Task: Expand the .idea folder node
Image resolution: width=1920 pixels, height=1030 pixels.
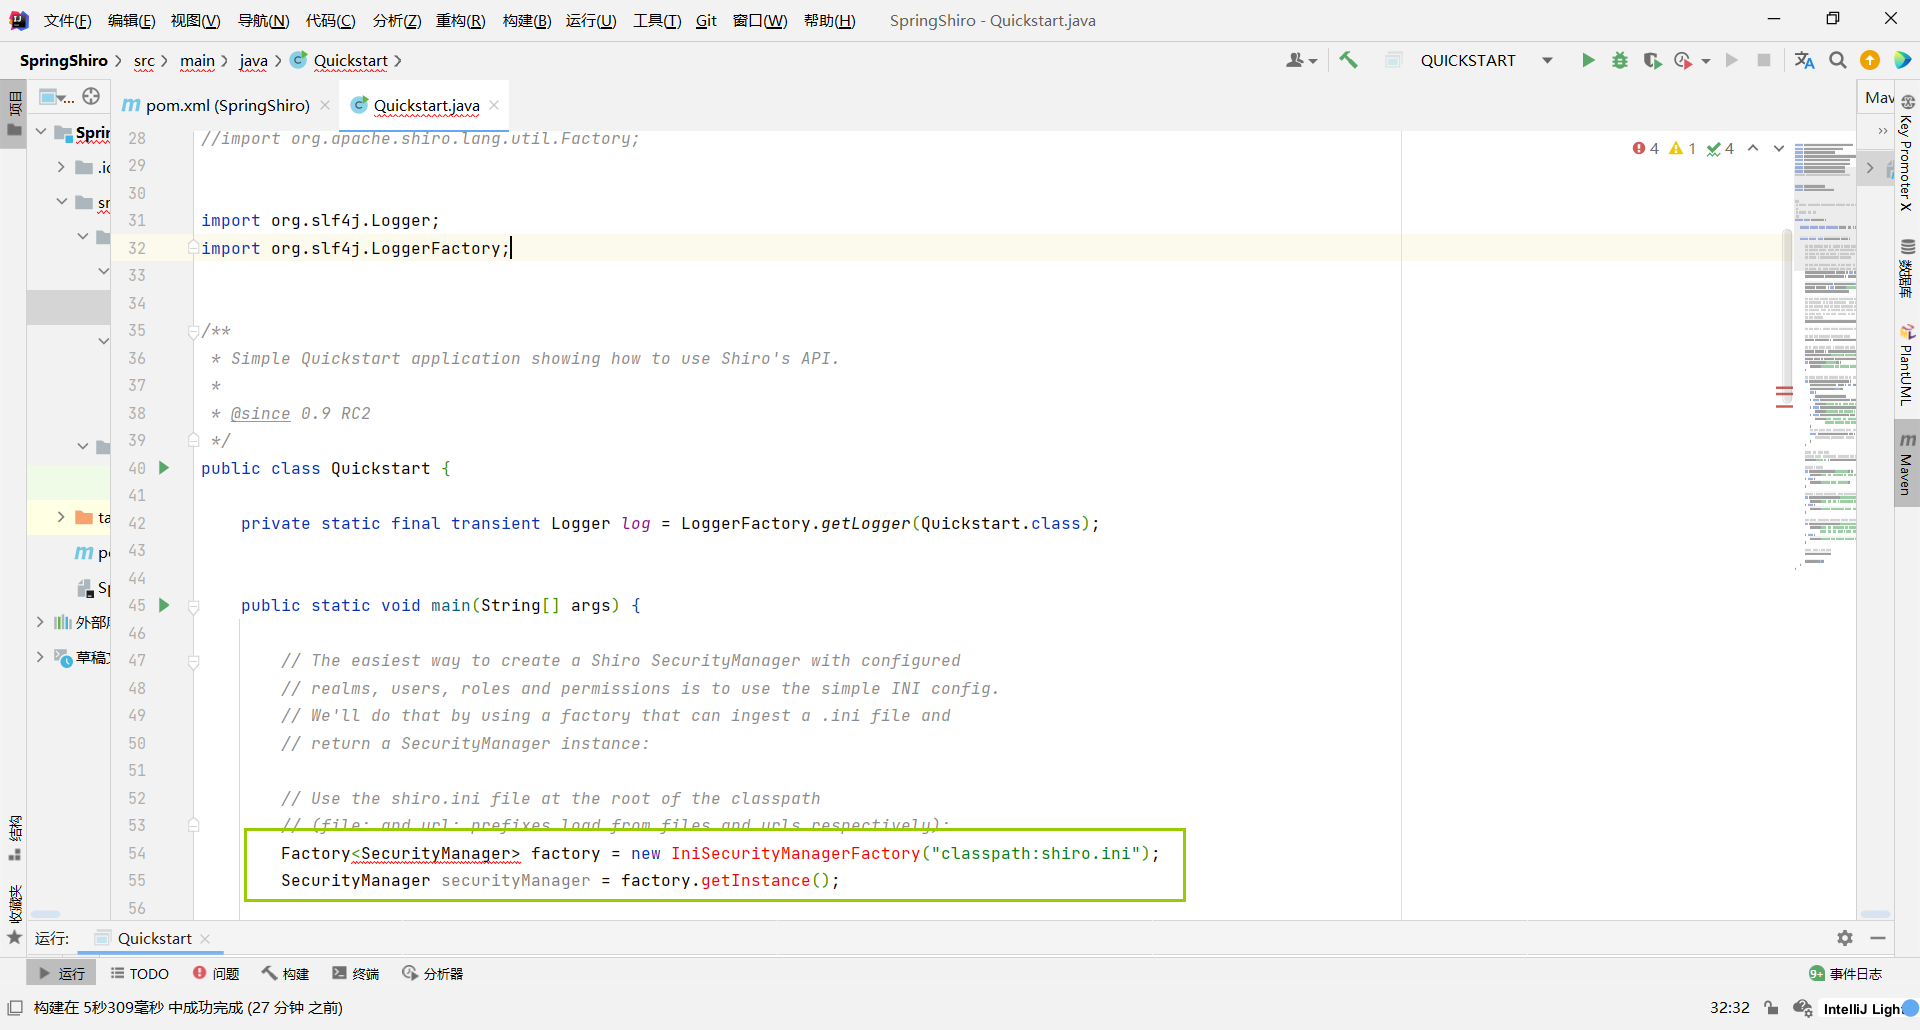Action: (61, 167)
